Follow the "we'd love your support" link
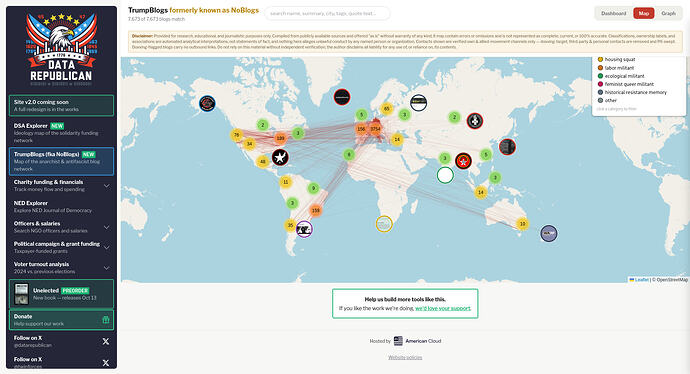Screen dimensions: 690x374 click(x=443, y=308)
